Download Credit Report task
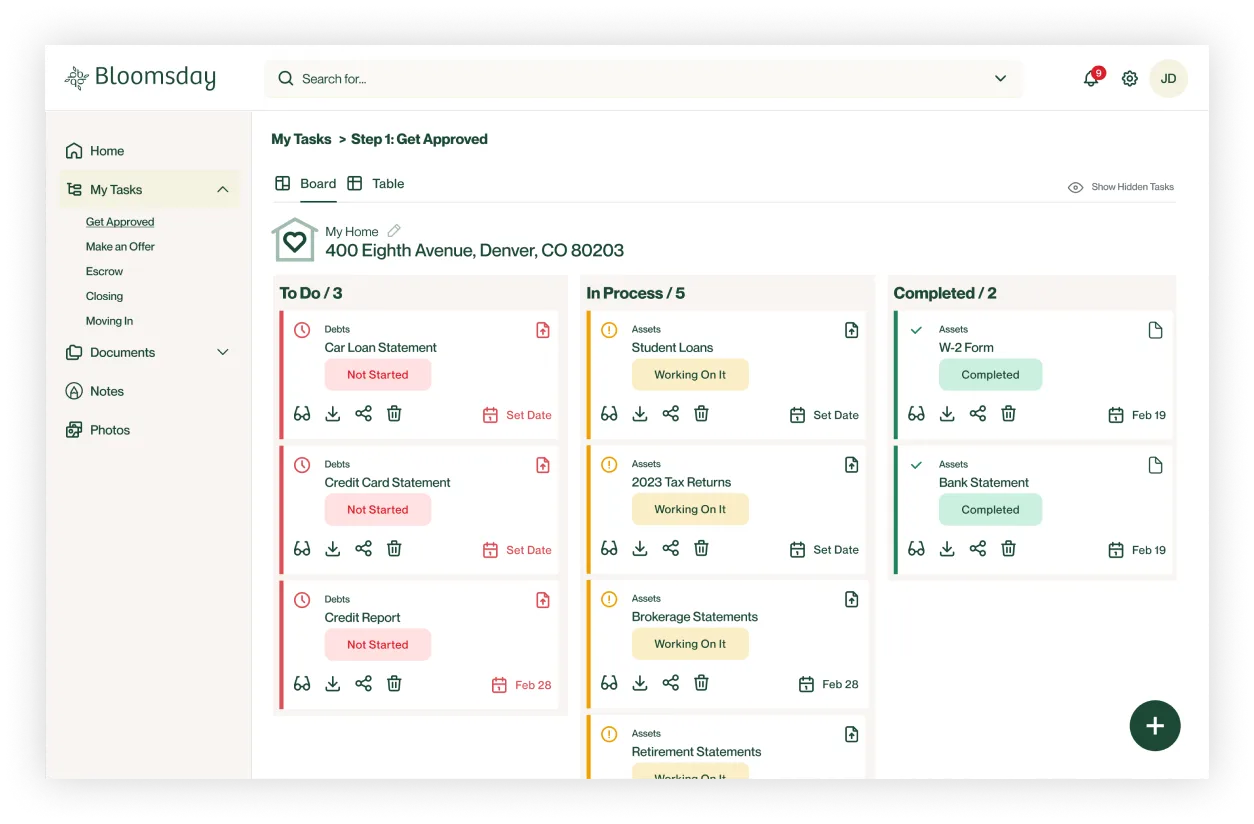 coord(333,684)
